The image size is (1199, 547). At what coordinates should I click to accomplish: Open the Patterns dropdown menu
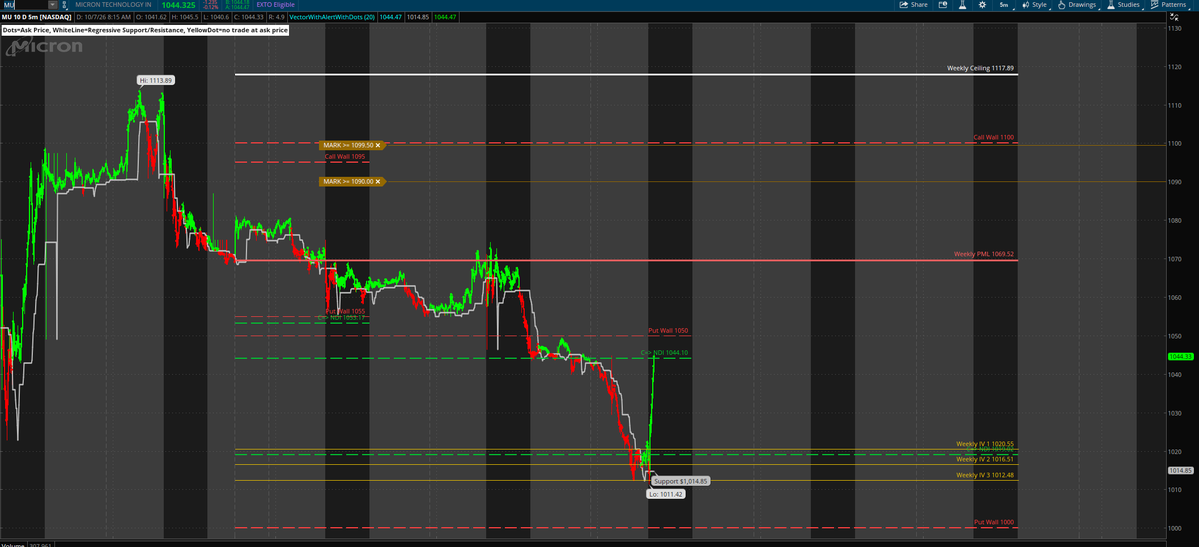[1169, 5]
